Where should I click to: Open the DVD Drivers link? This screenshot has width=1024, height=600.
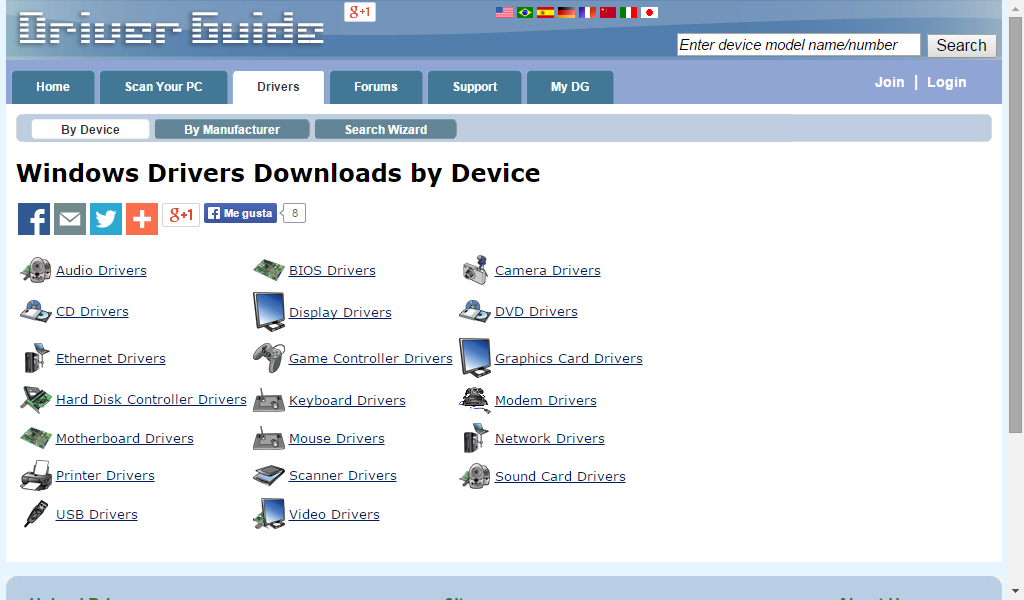[x=536, y=311]
